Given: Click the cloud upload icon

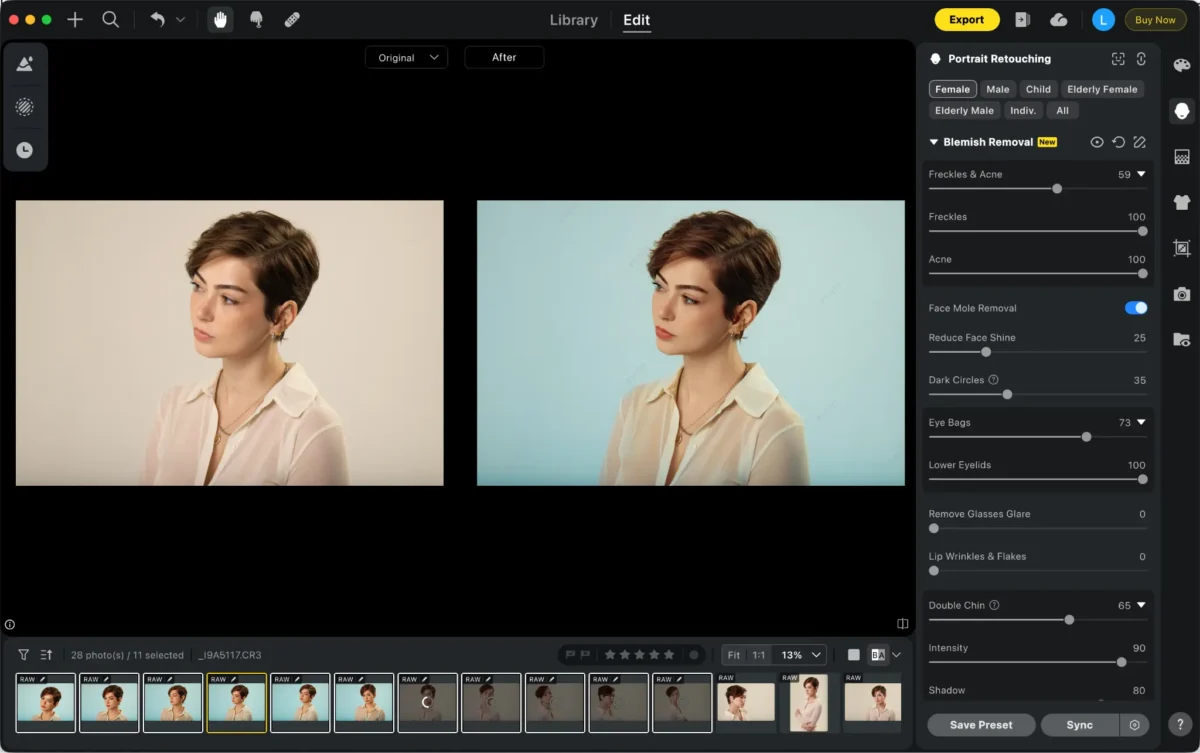Looking at the screenshot, I should [x=1058, y=20].
